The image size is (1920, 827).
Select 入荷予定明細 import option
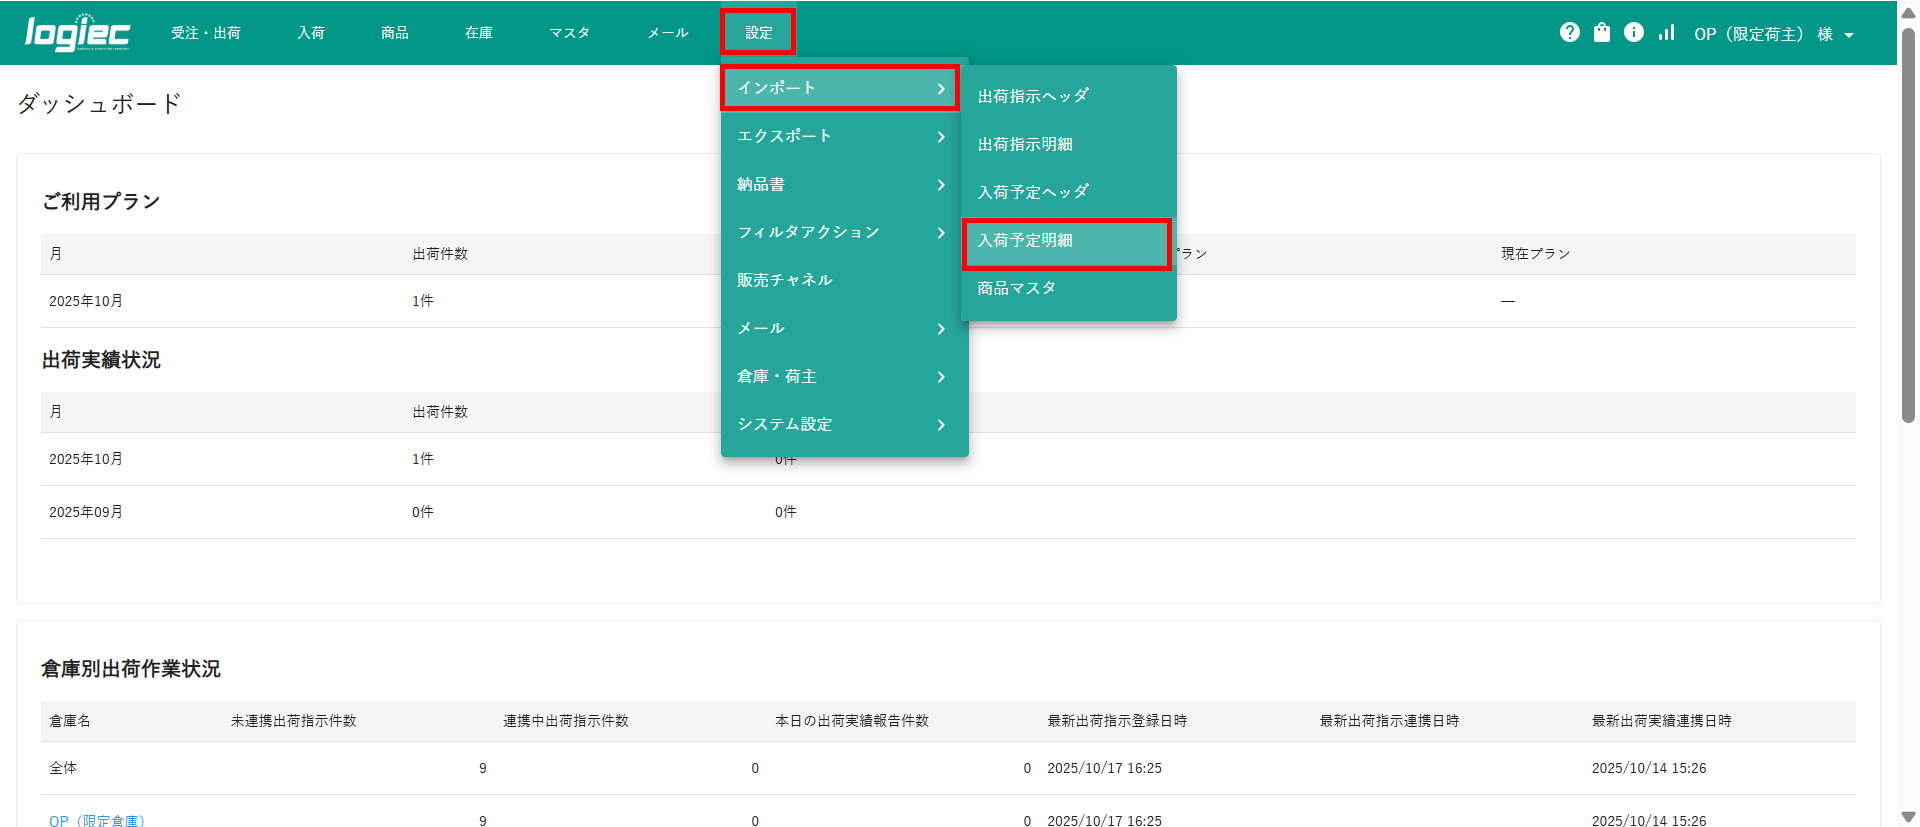tap(1066, 241)
